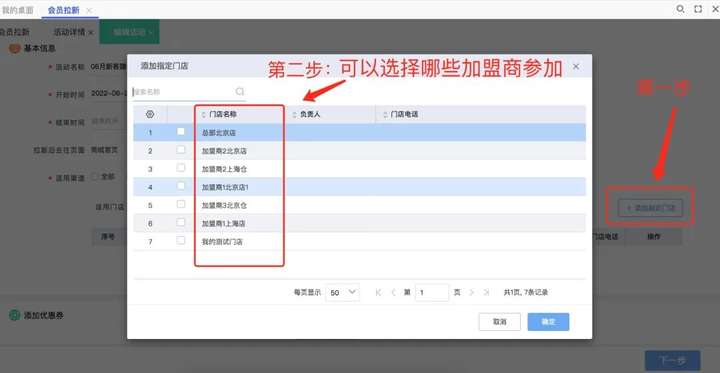This screenshot has width=720, height=373.
Task: Select row text 总部北京店
Action: [x=219, y=133]
